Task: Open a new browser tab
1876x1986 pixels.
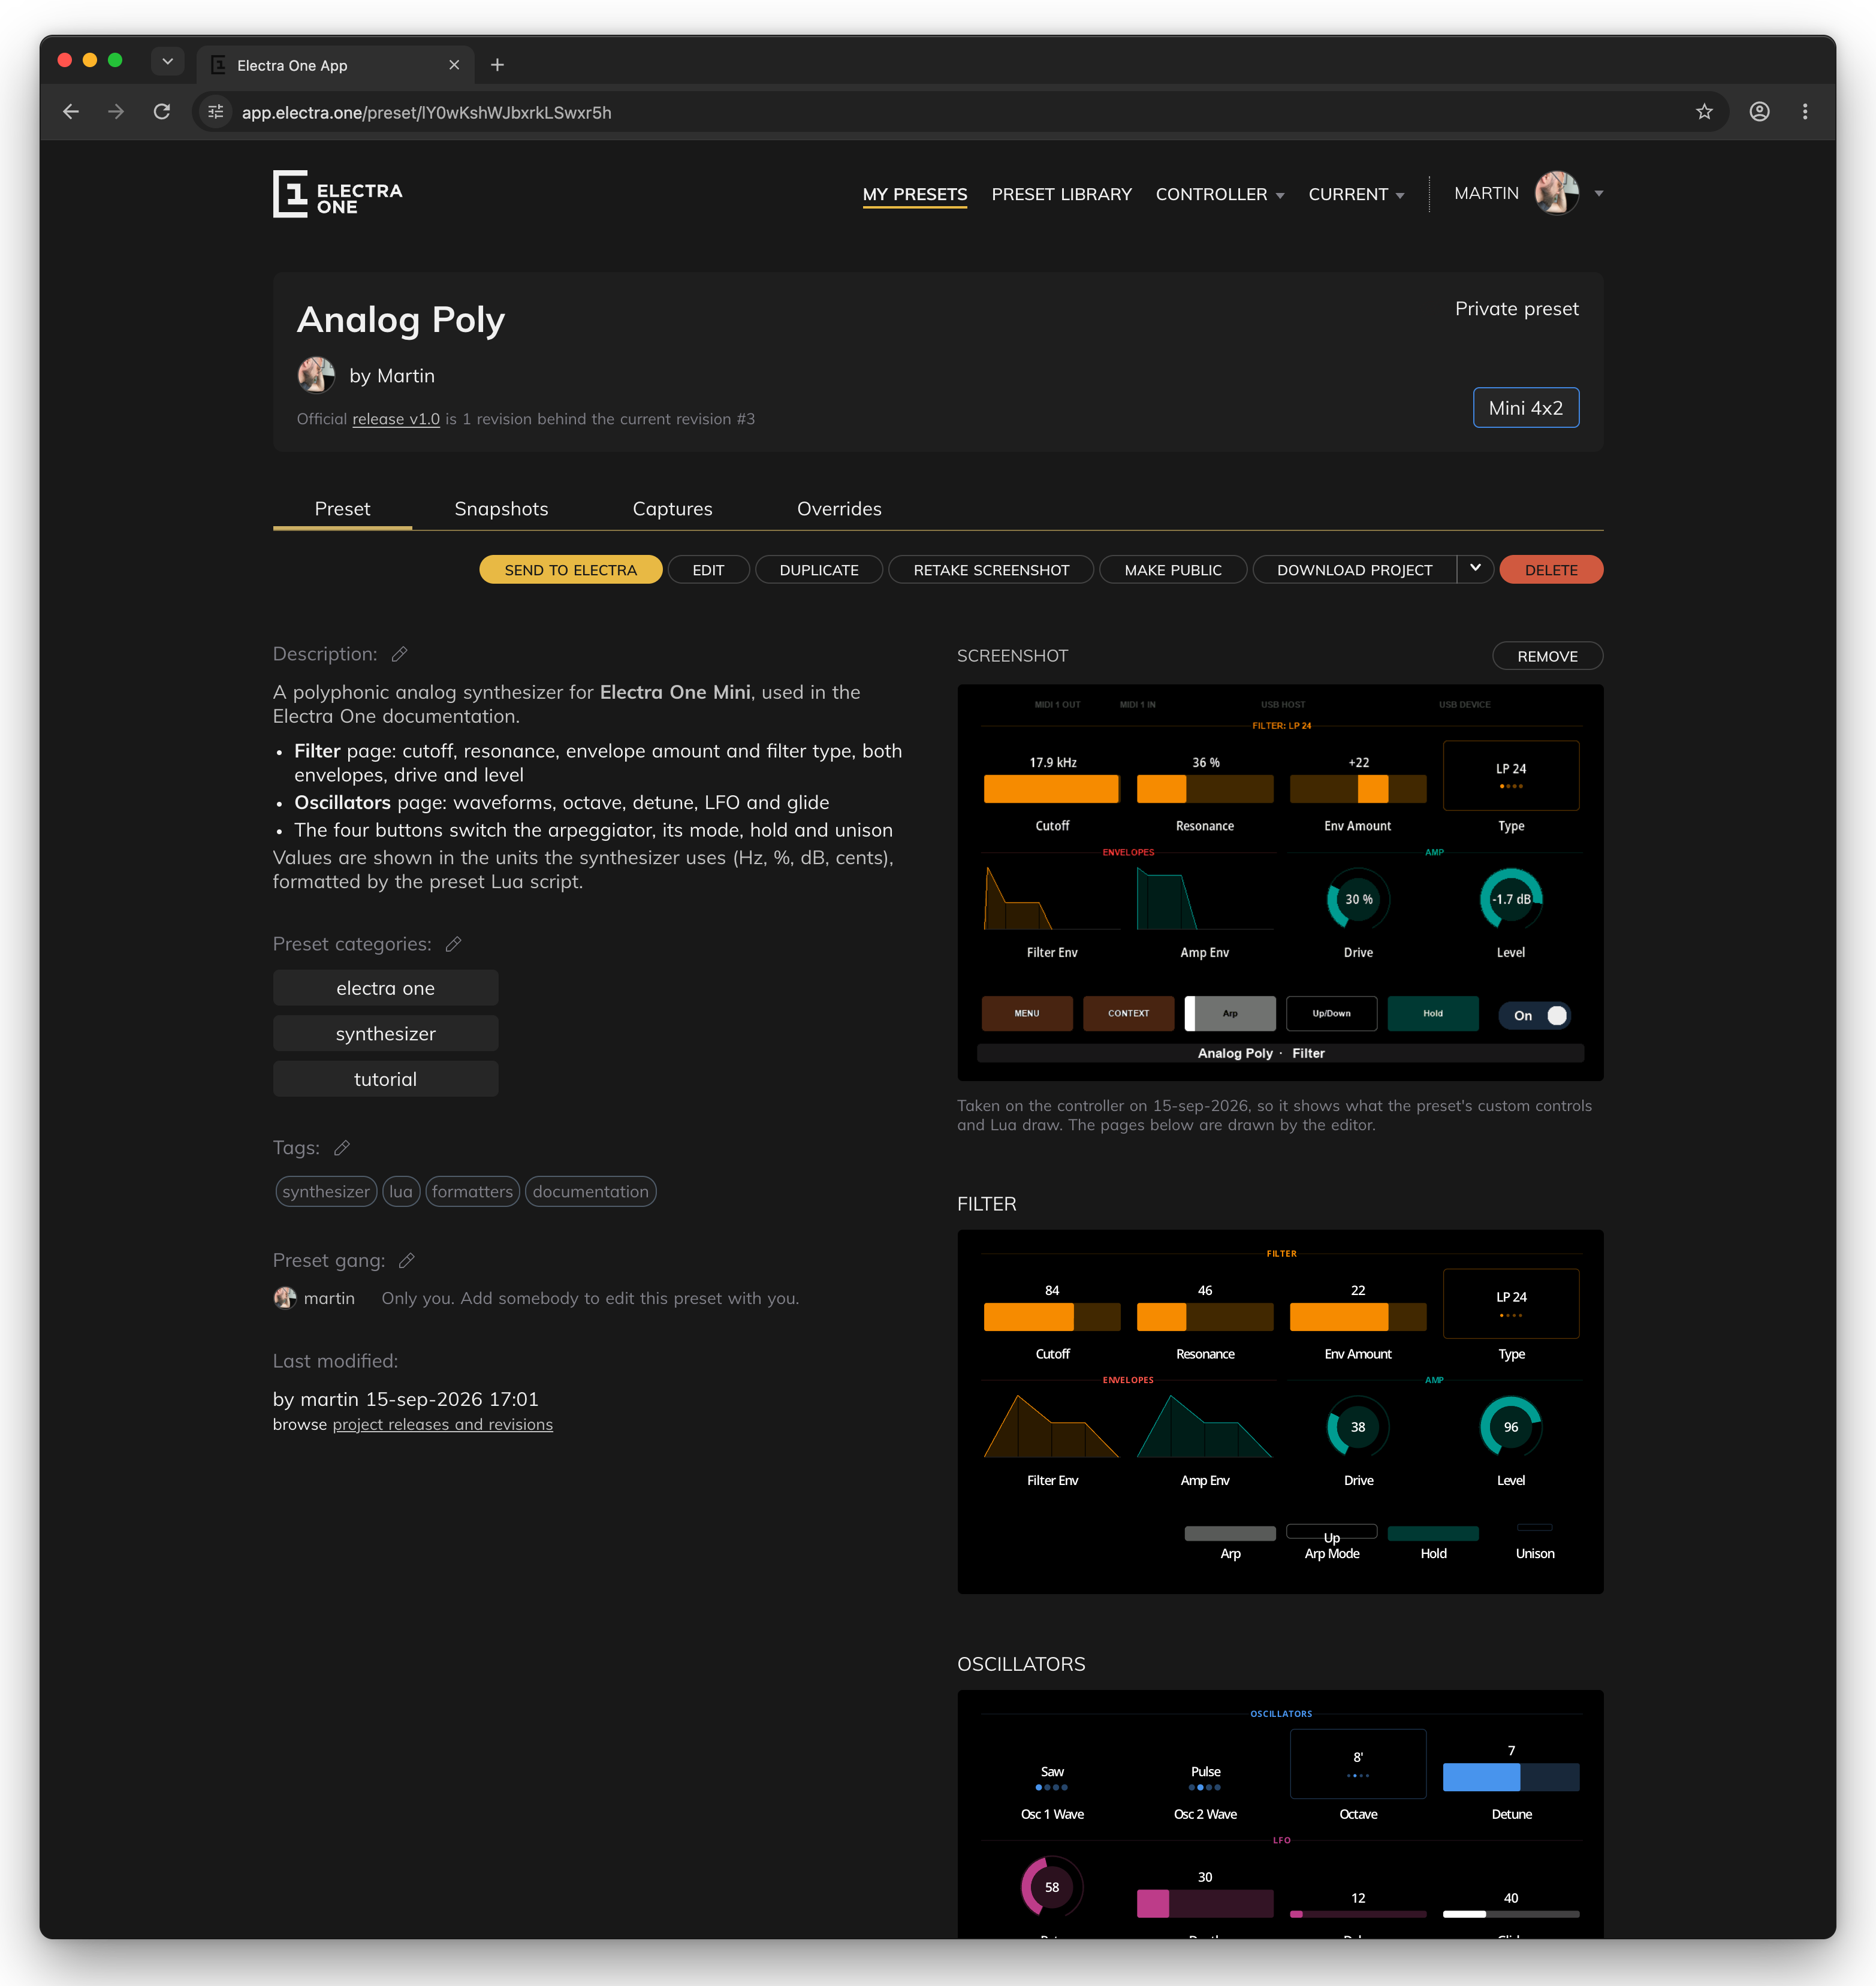Action: (x=497, y=65)
